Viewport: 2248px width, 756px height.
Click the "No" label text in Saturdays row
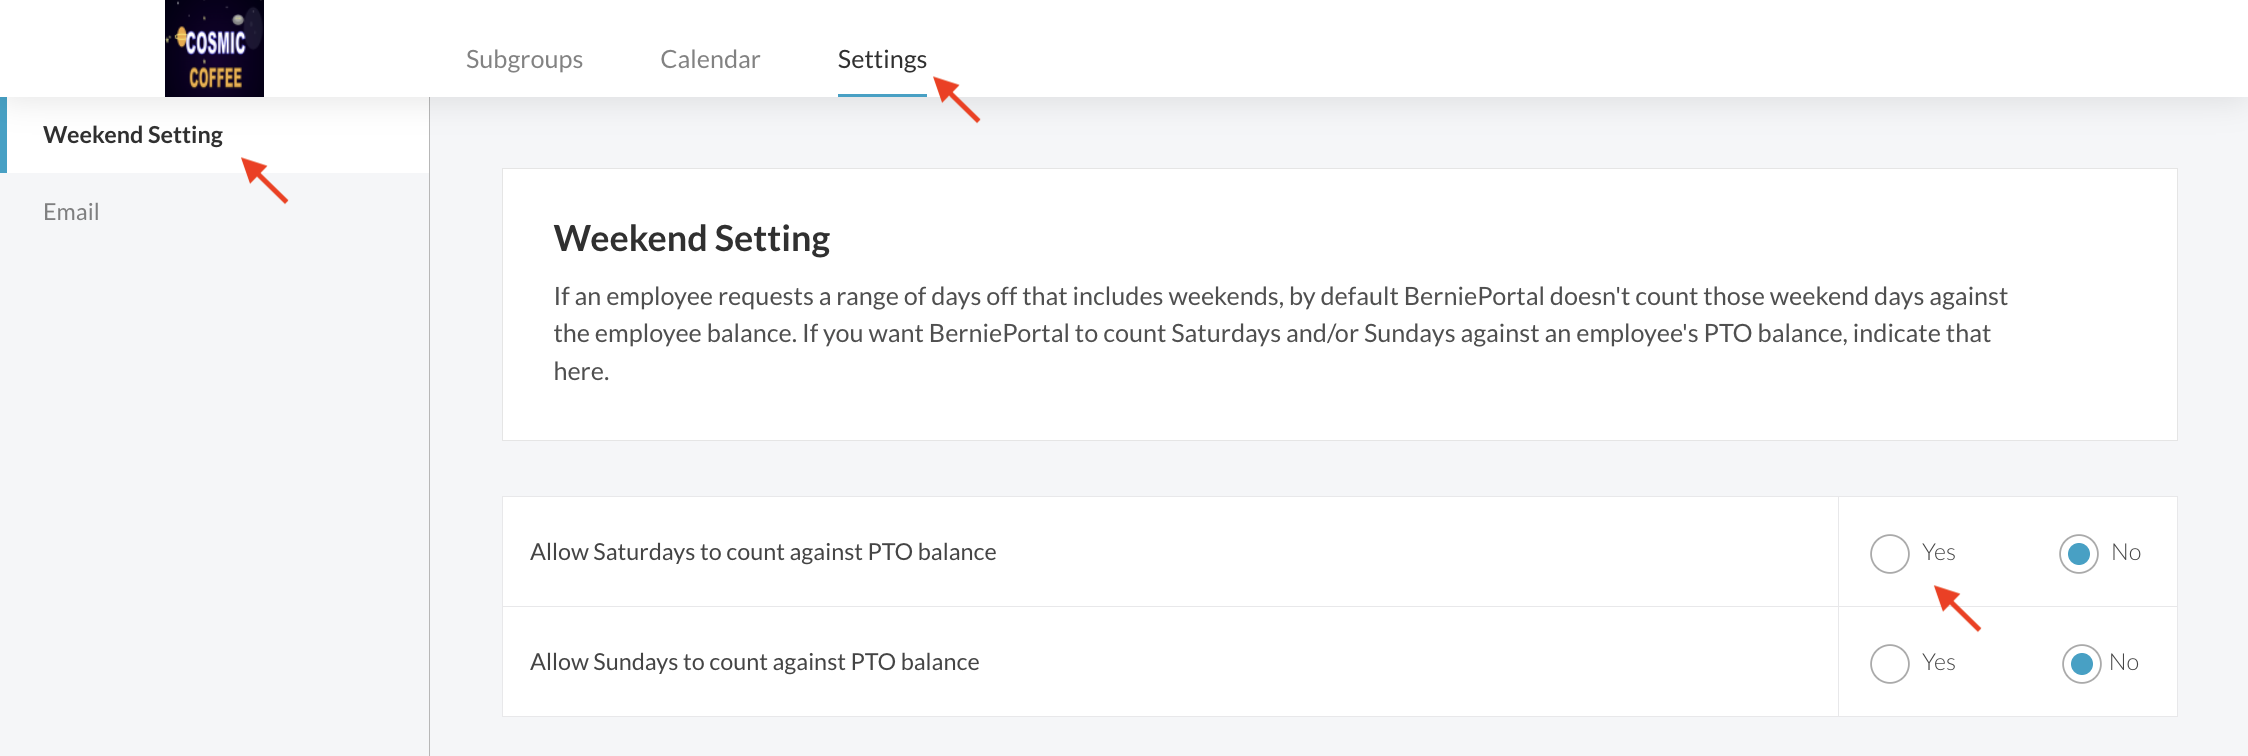[2126, 552]
